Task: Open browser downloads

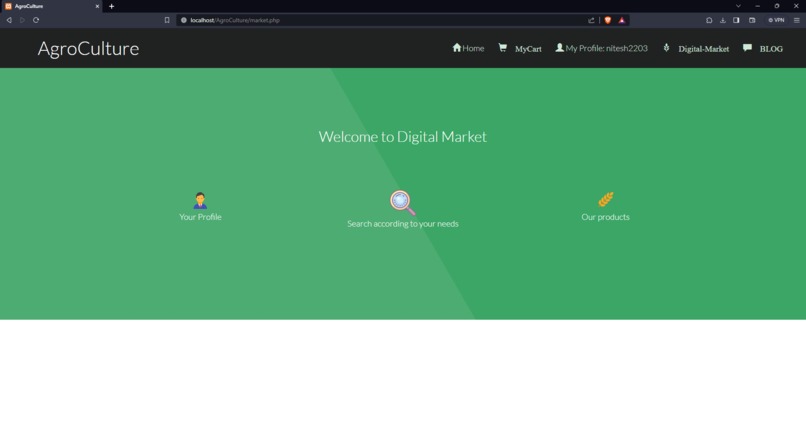Action: coord(723,20)
